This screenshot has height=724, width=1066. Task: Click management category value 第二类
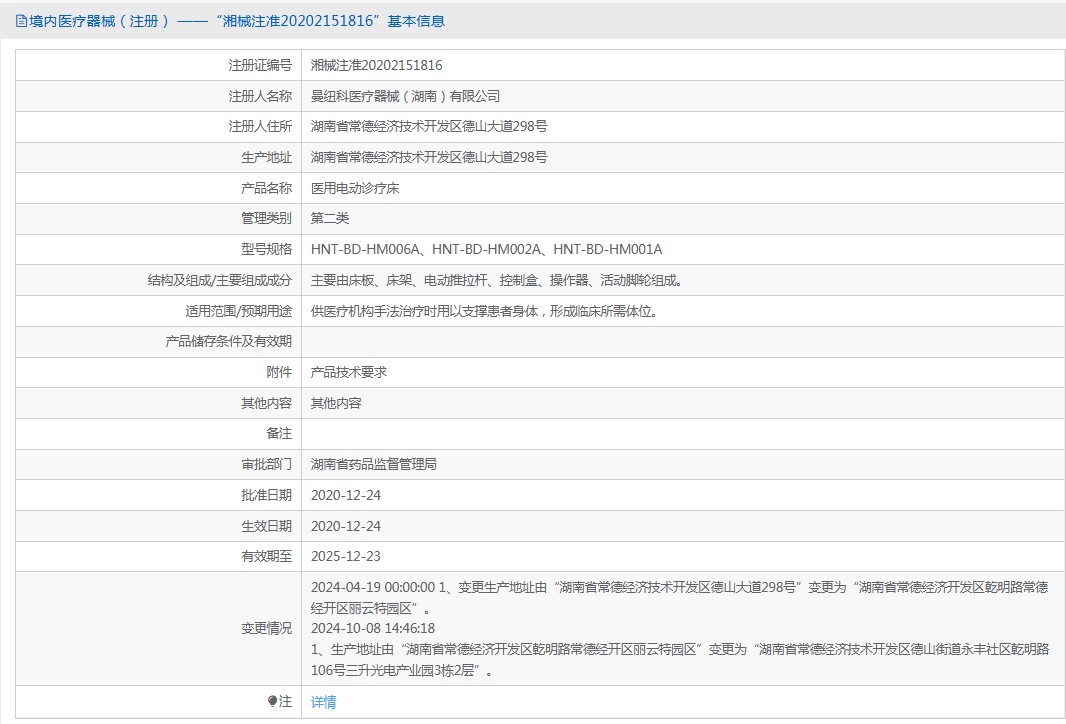coord(330,218)
